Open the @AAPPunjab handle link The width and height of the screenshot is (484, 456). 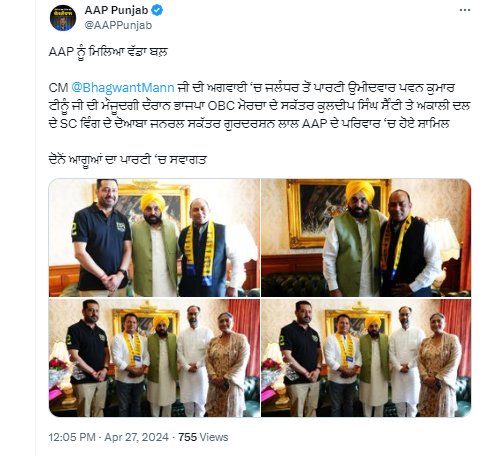coord(118,25)
